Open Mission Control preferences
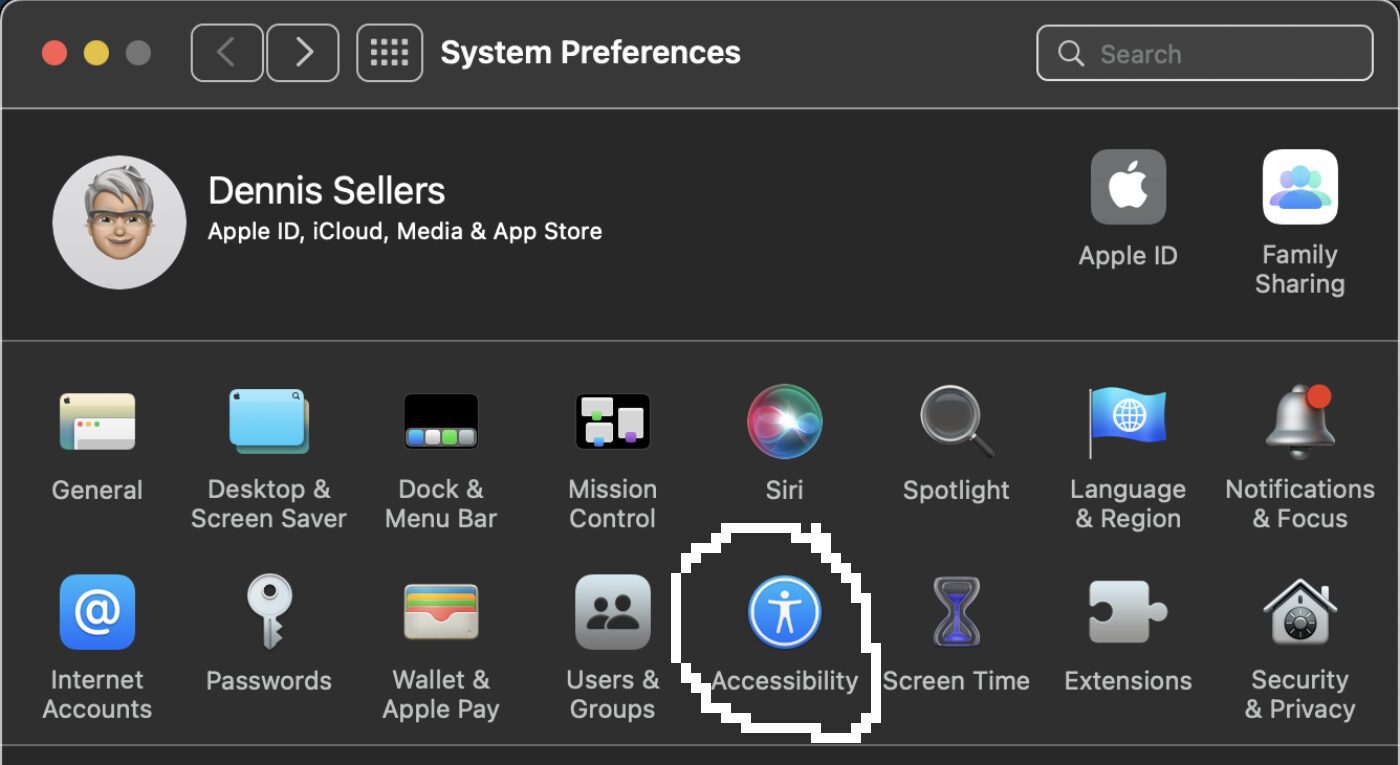 (x=612, y=422)
